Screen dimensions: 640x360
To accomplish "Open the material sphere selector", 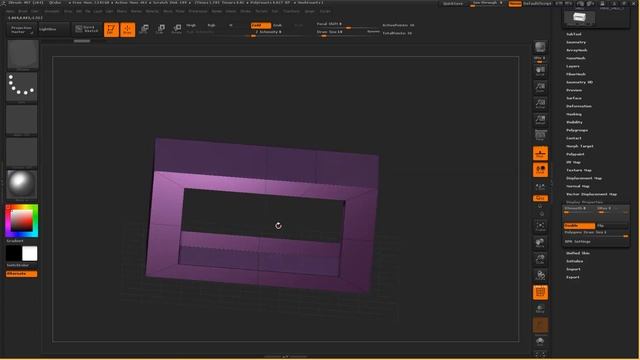I will pyautogui.click(x=22, y=184).
